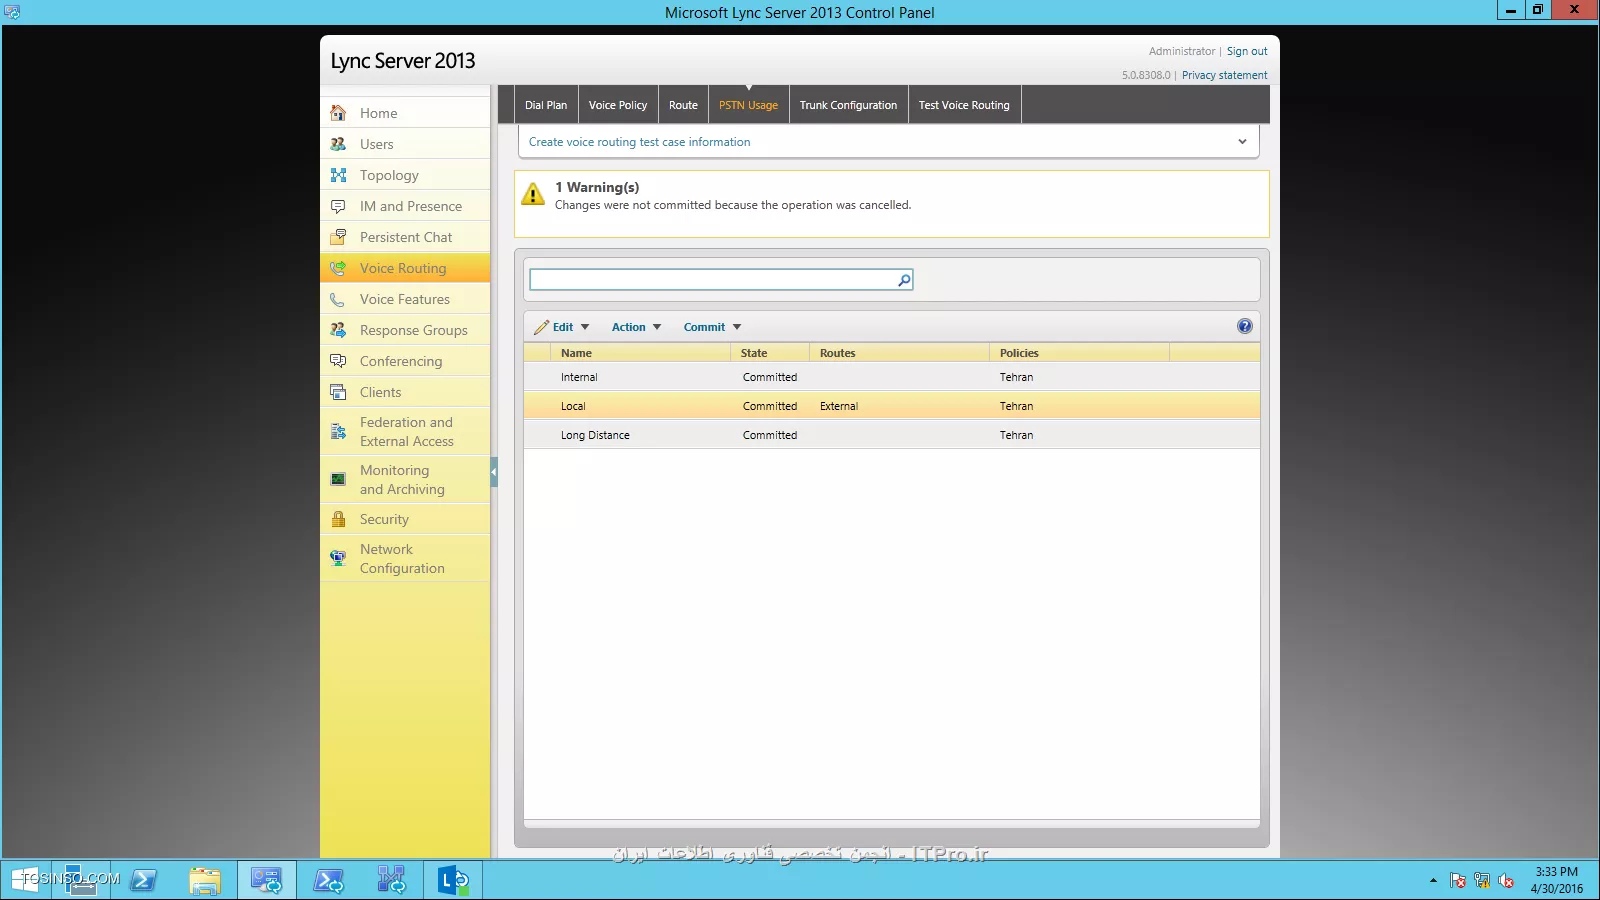Click the Clients icon in sidebar
1600x900 pixels.
point(338,392)
